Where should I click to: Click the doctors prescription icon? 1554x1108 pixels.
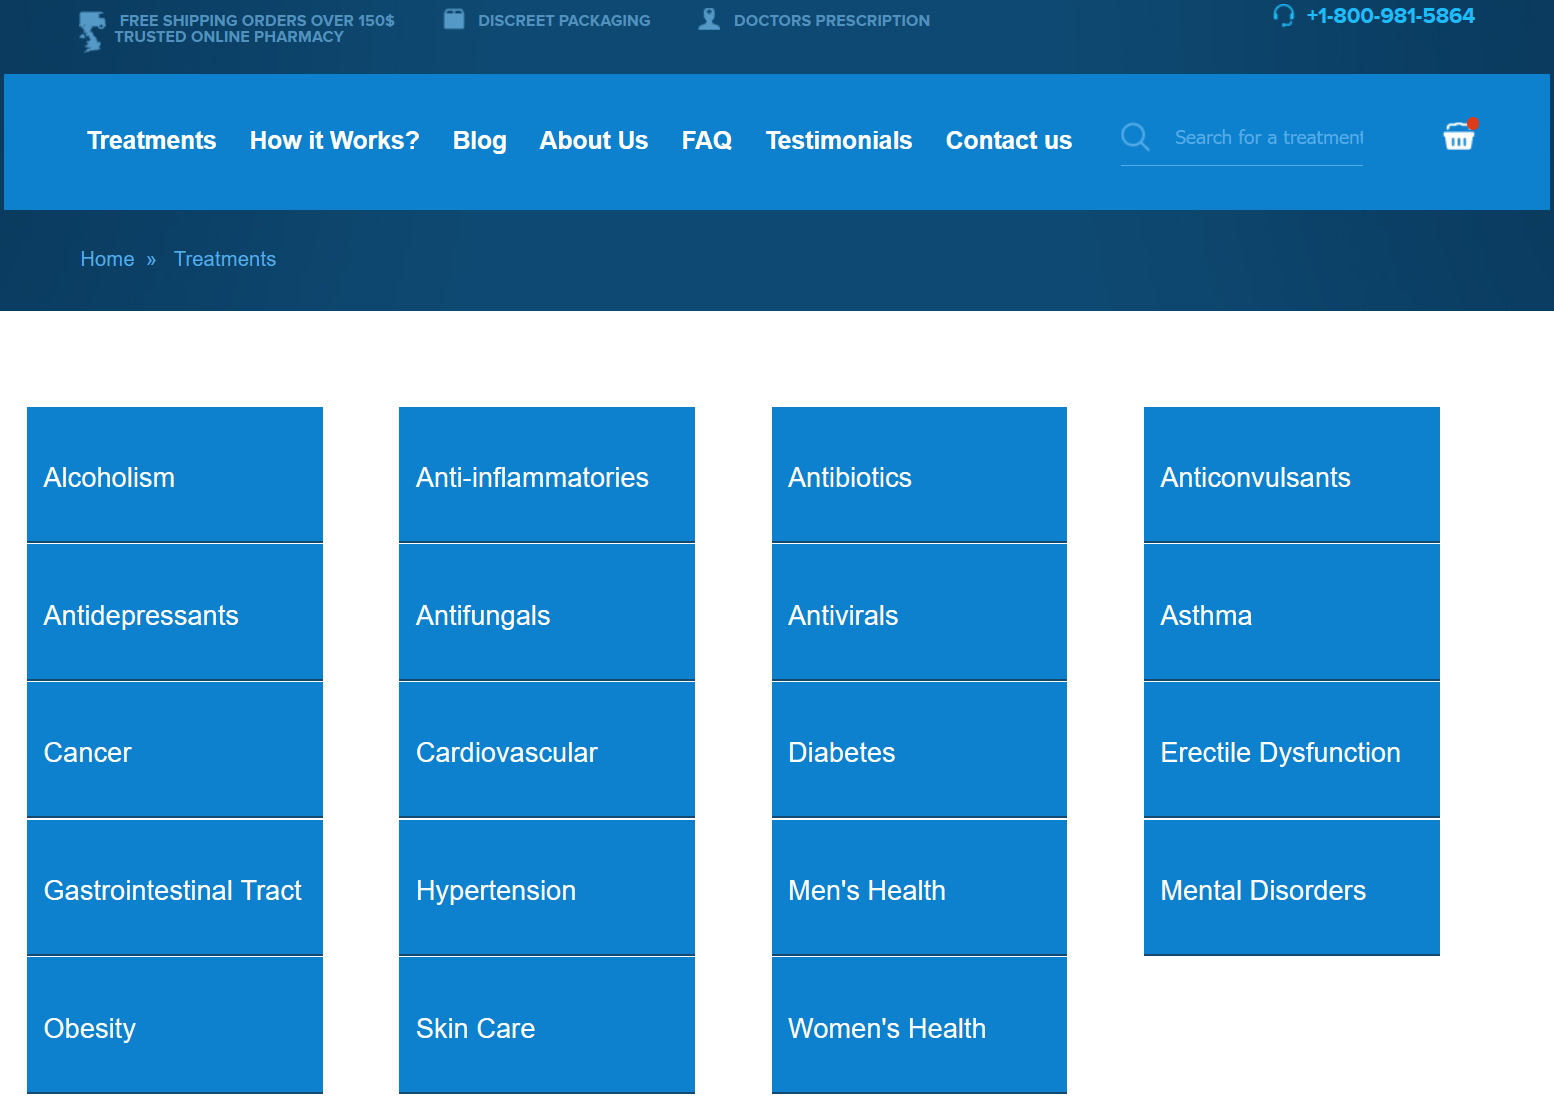pos(709,18)
